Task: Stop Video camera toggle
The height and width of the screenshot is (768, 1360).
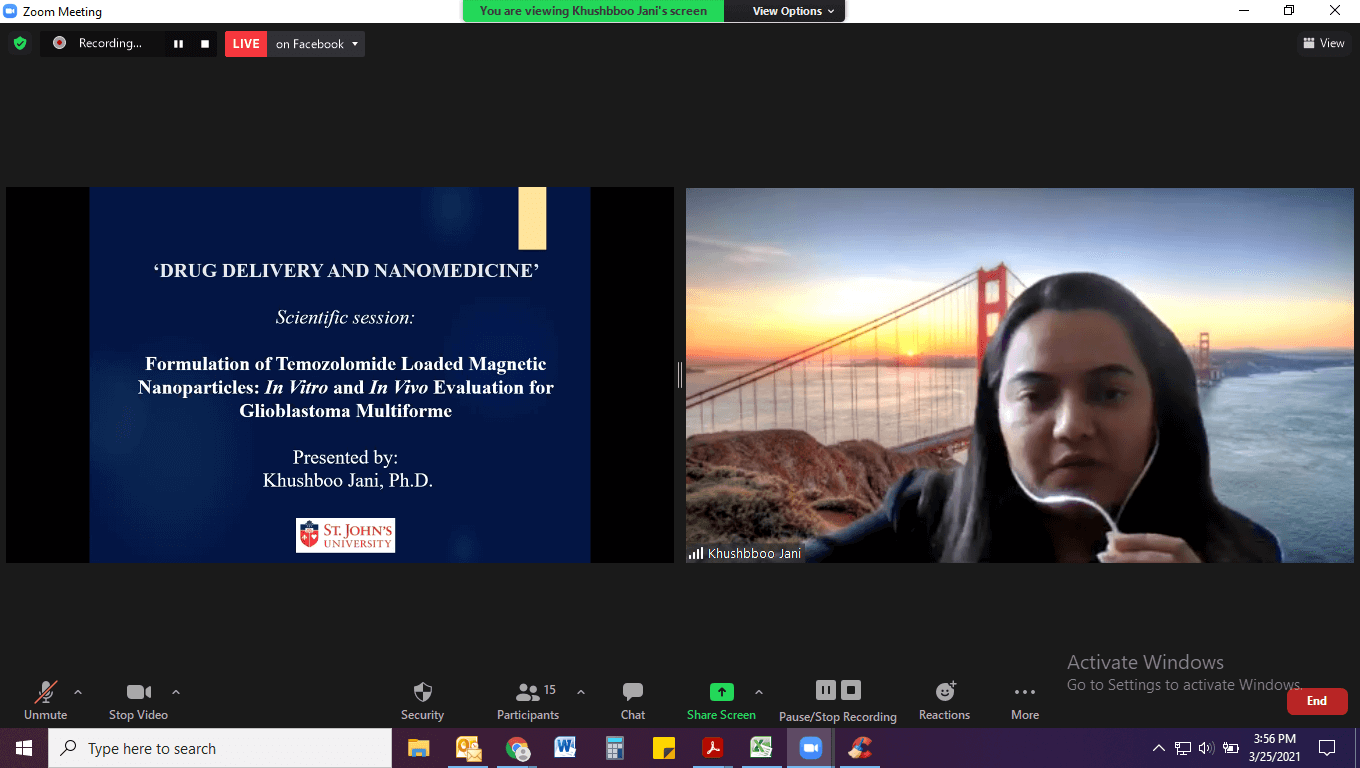Action: [x=138, y=701]
